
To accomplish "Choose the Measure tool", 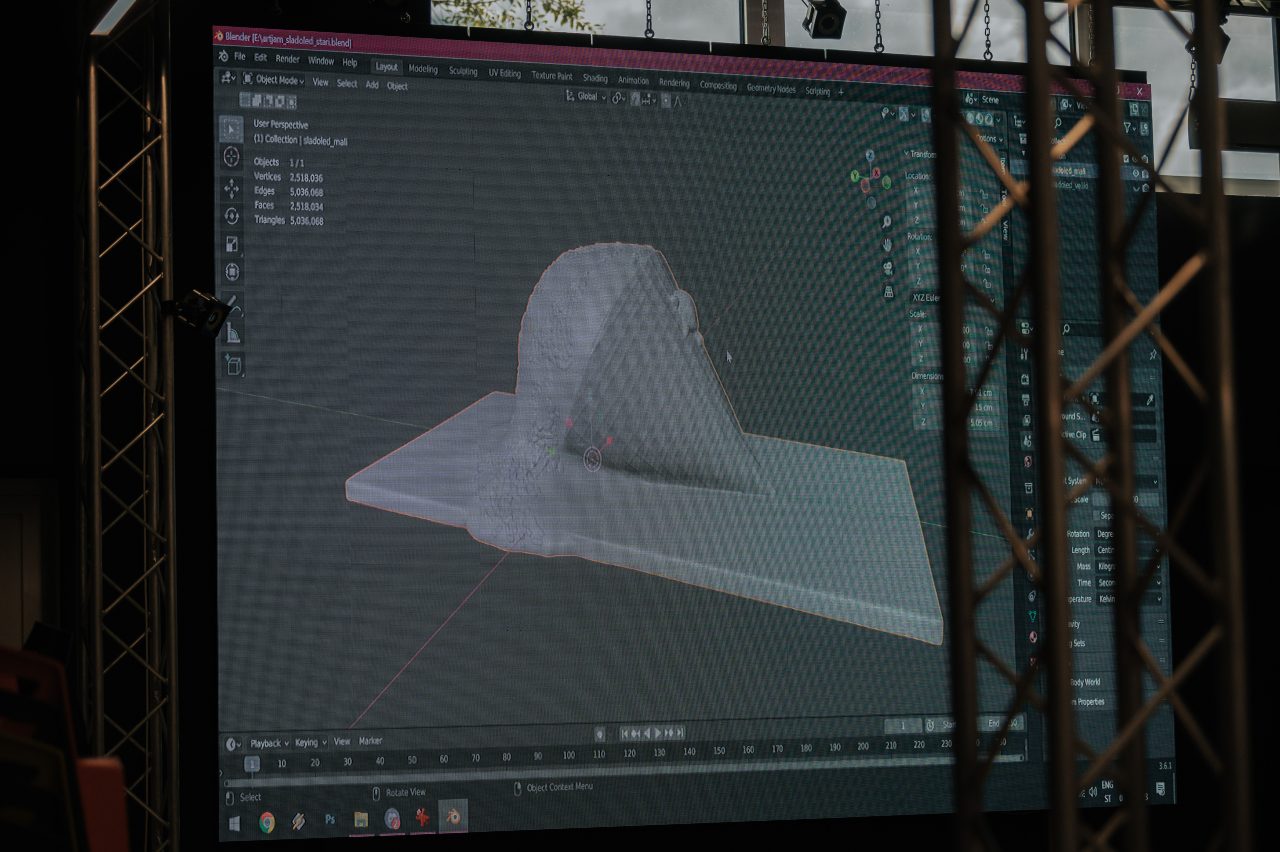I will (x=232, y=333).
